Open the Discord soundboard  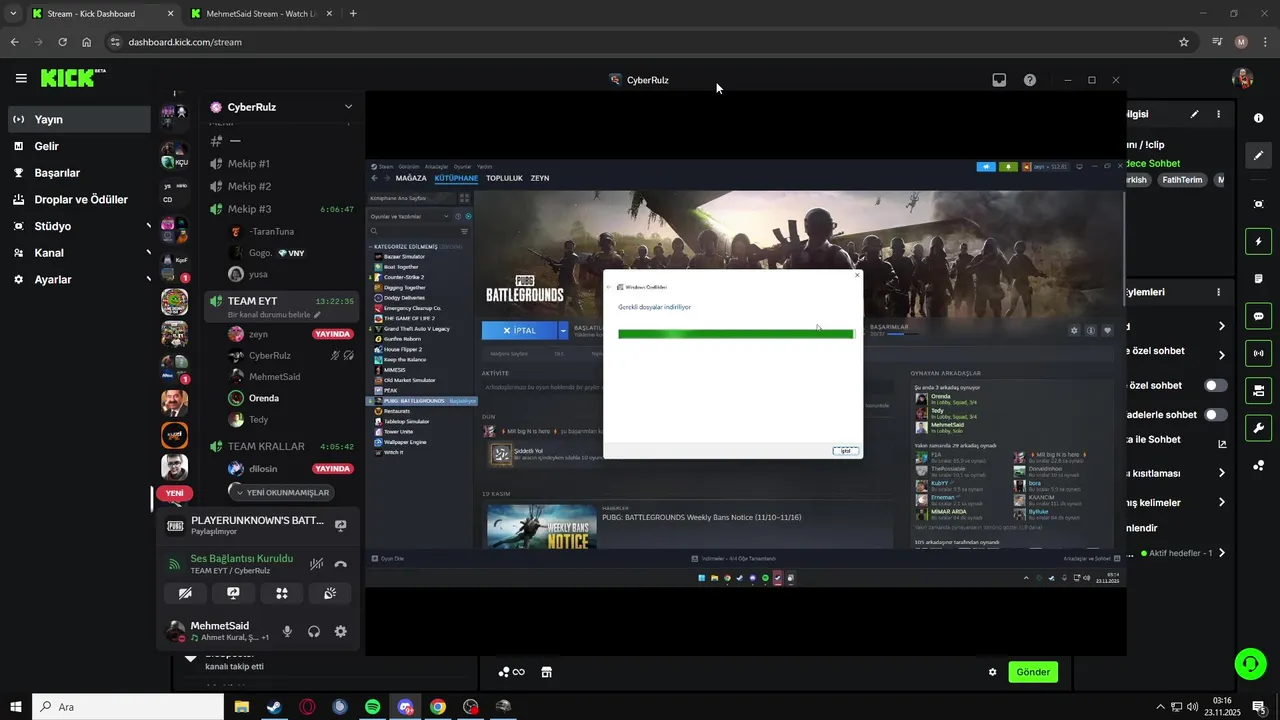pyautogui.click(x=330, y=593)
